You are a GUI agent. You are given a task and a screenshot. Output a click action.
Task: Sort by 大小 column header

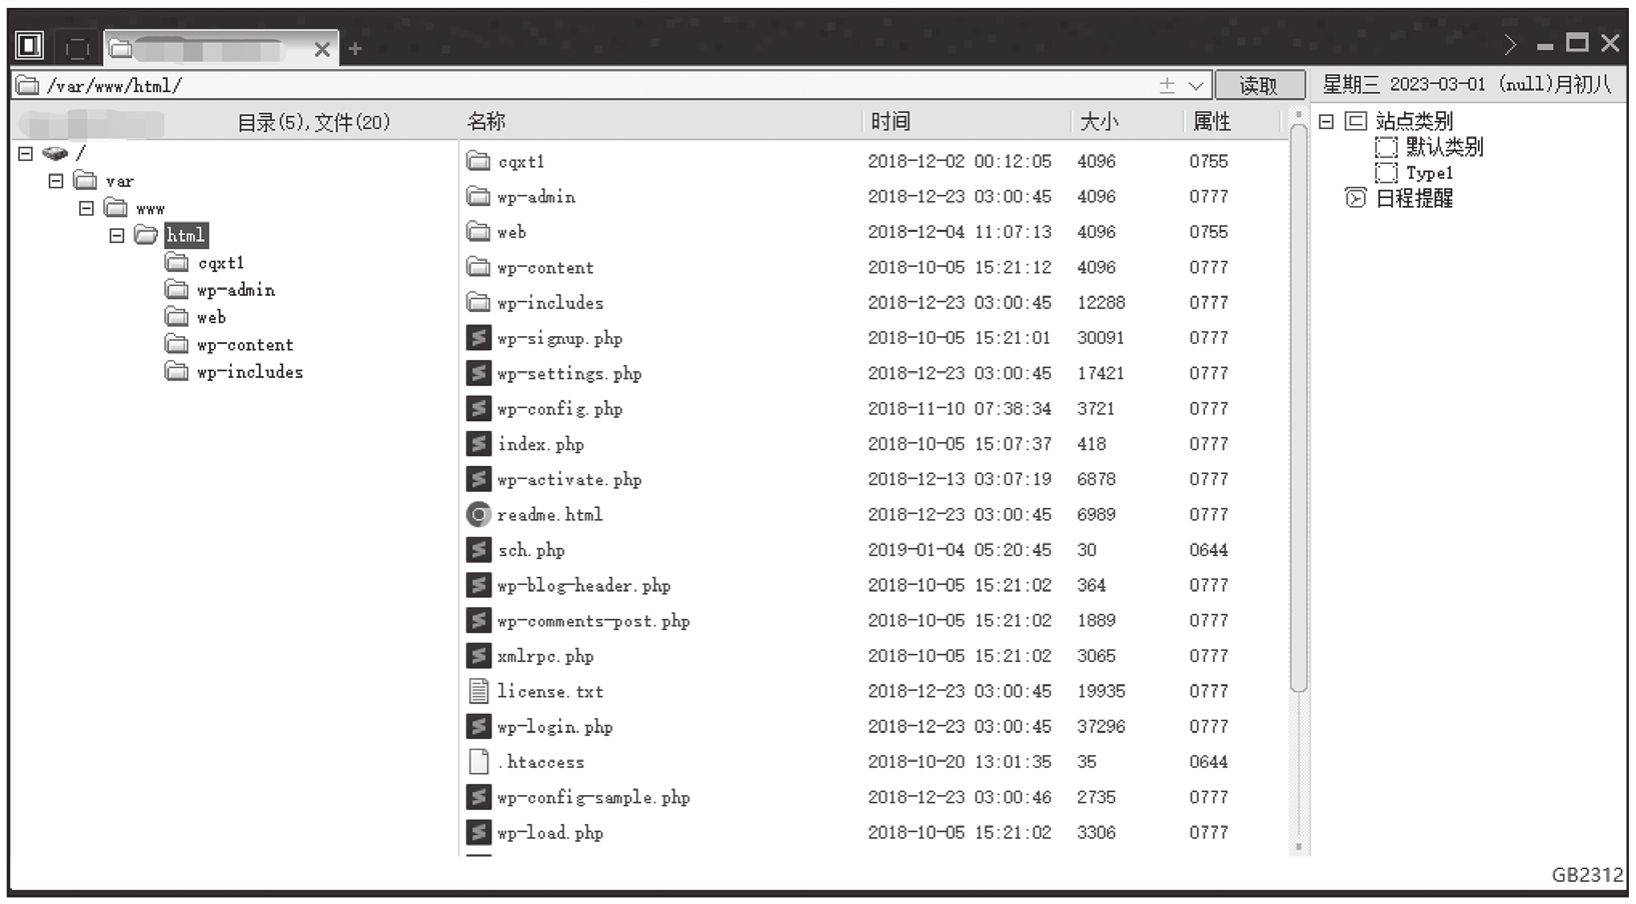click(1099, 122)
